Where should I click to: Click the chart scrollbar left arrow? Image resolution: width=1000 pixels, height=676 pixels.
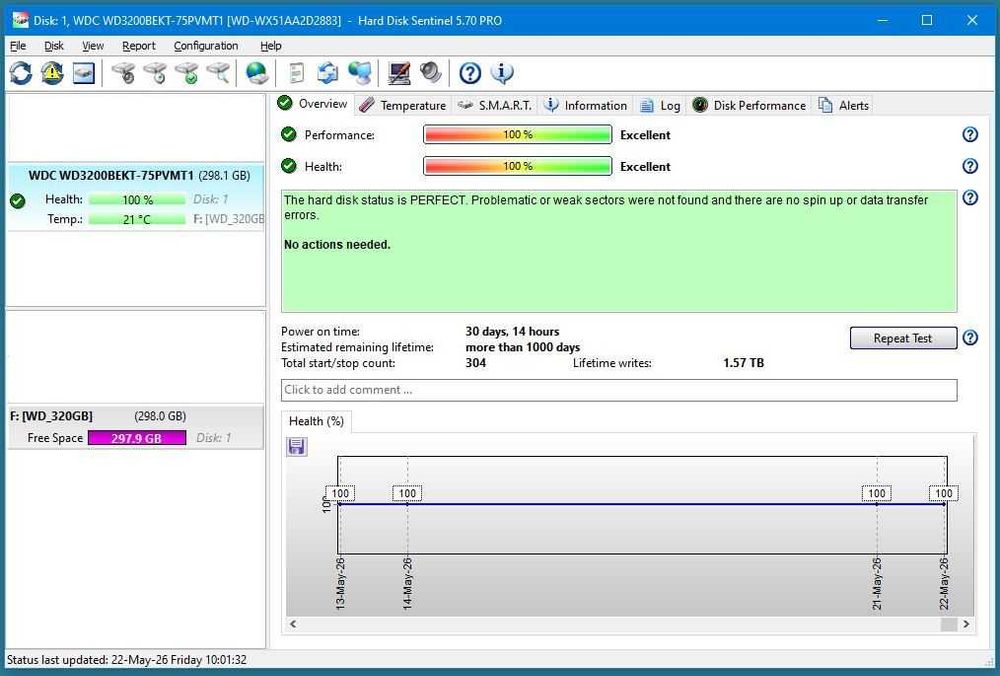click(x=293, y=624)
